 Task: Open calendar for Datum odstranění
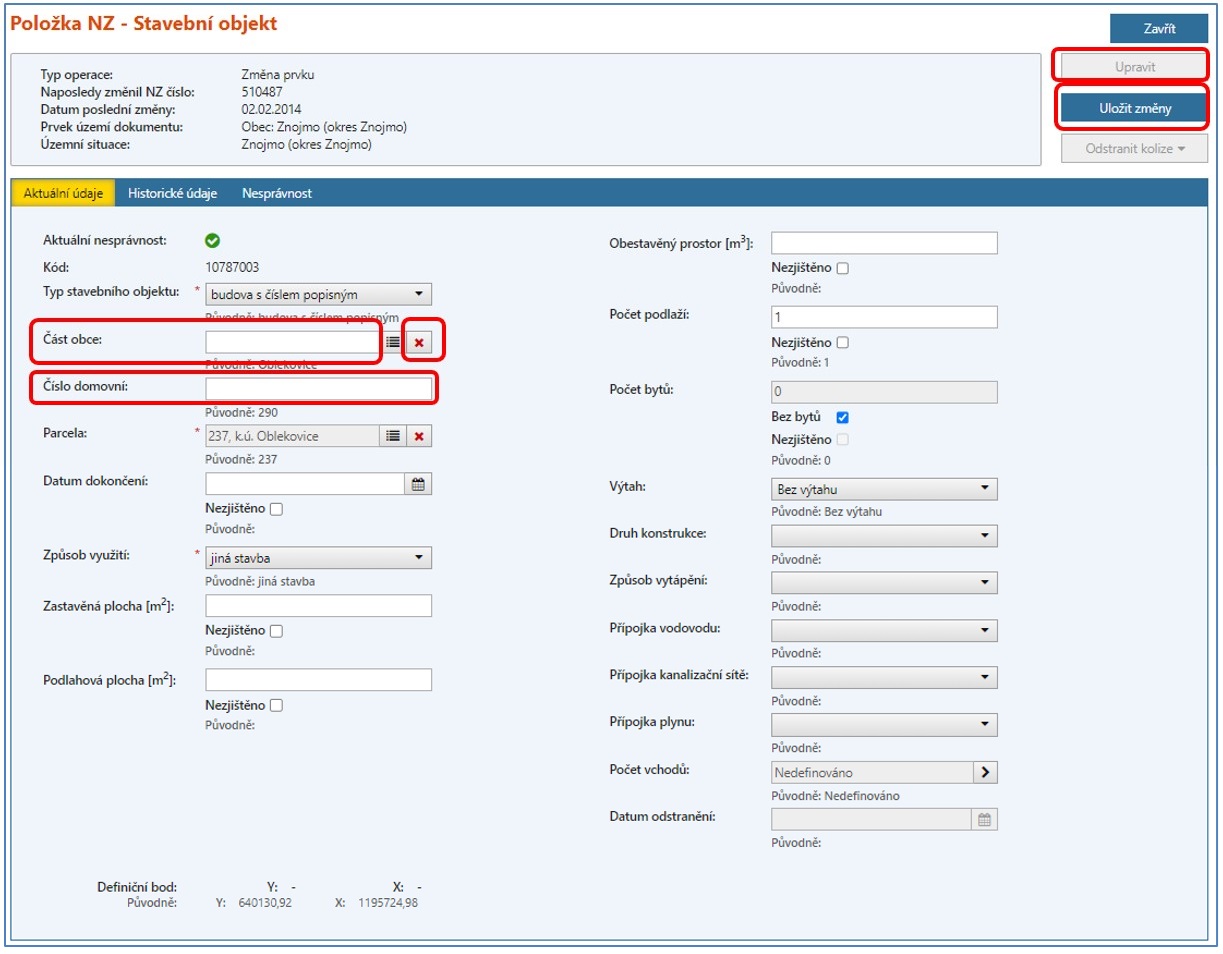[x=984, y=820]
